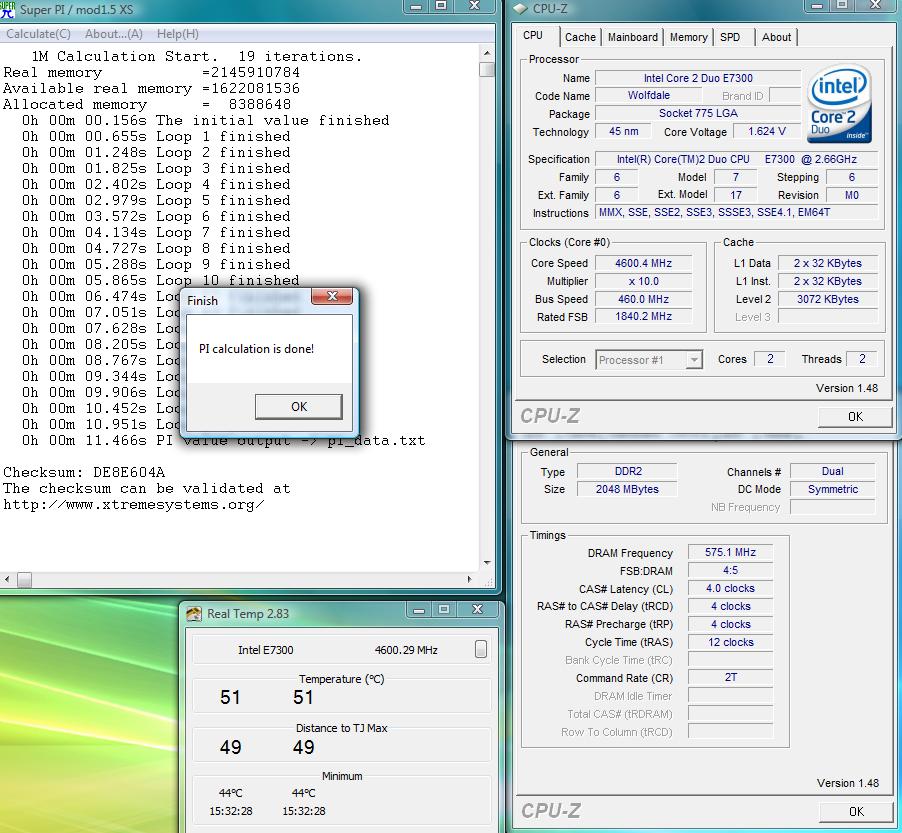Click the Code Name value Wolfdale
This screenshot has width=902, height=833.
click(648, 95)
